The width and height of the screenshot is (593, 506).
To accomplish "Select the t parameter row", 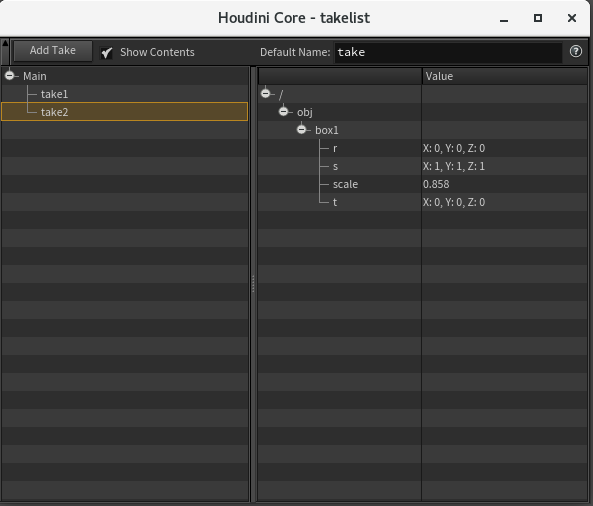I will [x=422, y=202].
